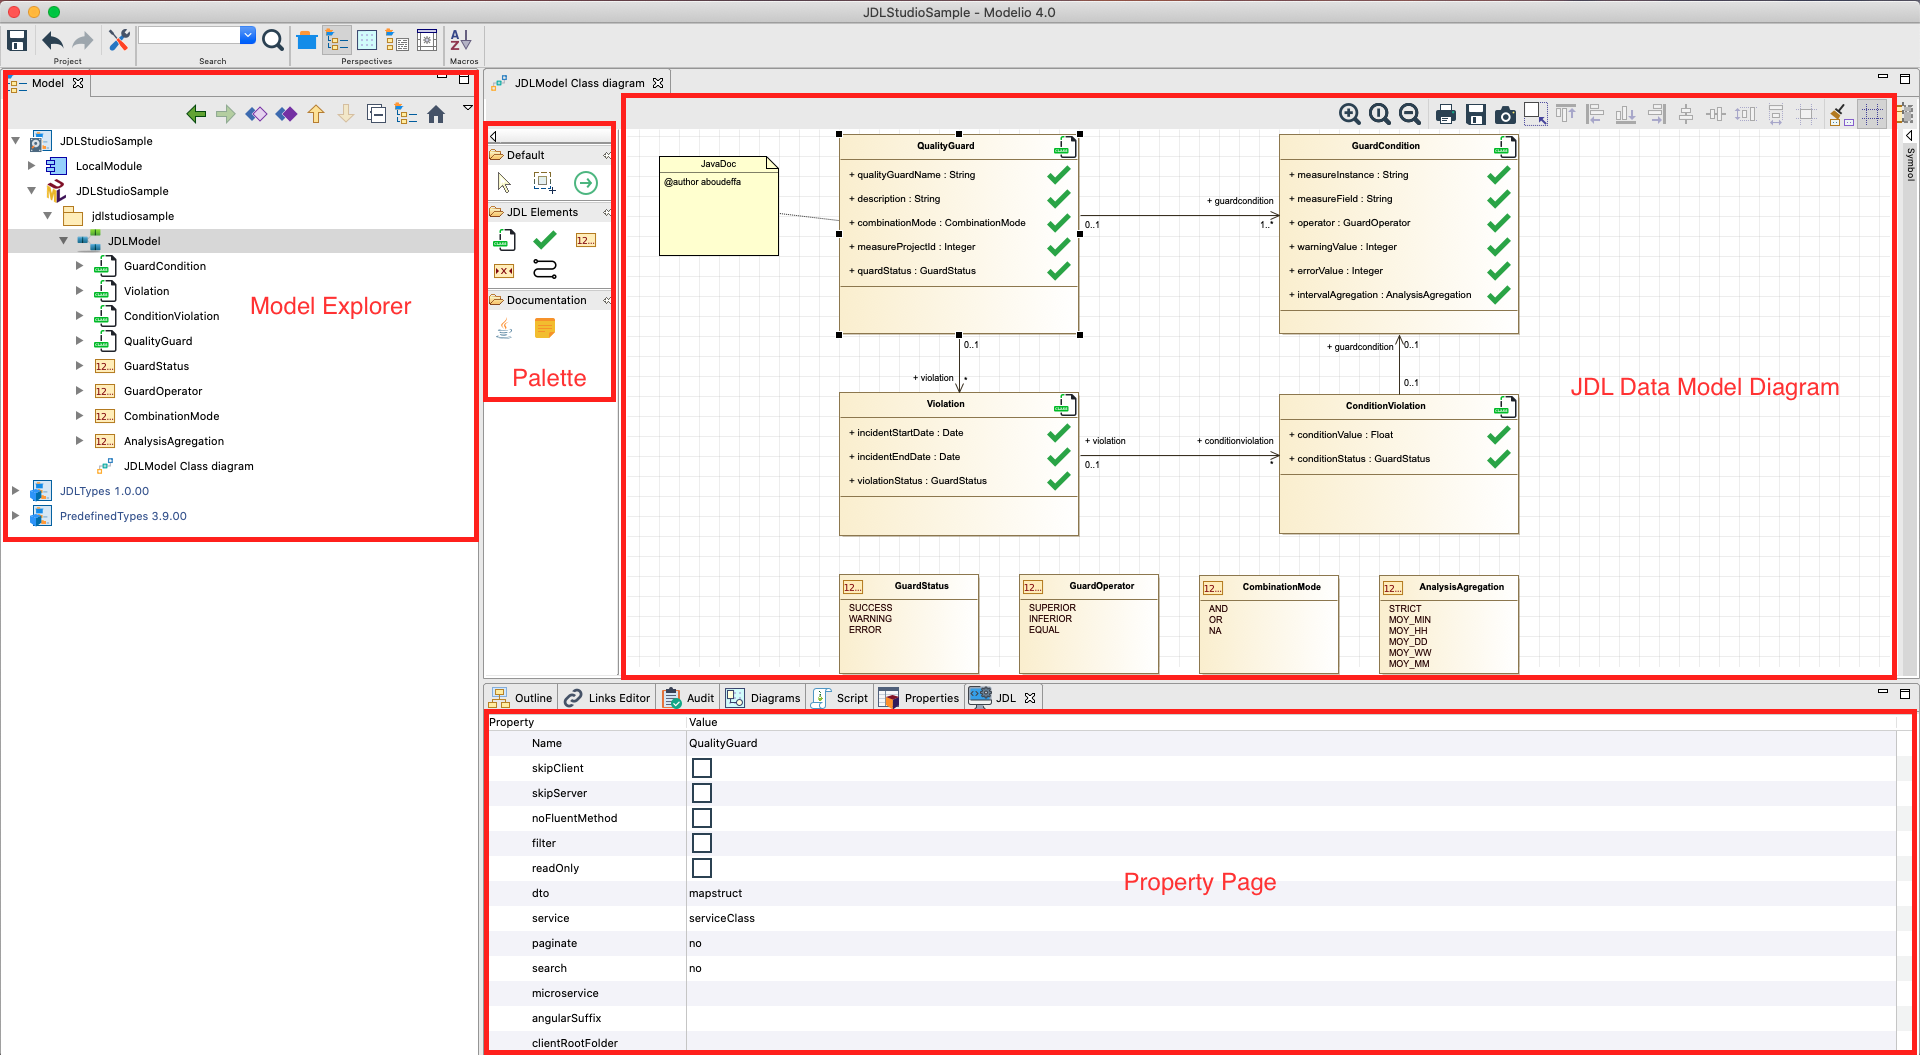This screenshot has width=1920, height=1055.
Task: Select the JavaDoc coffee cup tool
Action: pyautogui.click(x=504, y=328)
